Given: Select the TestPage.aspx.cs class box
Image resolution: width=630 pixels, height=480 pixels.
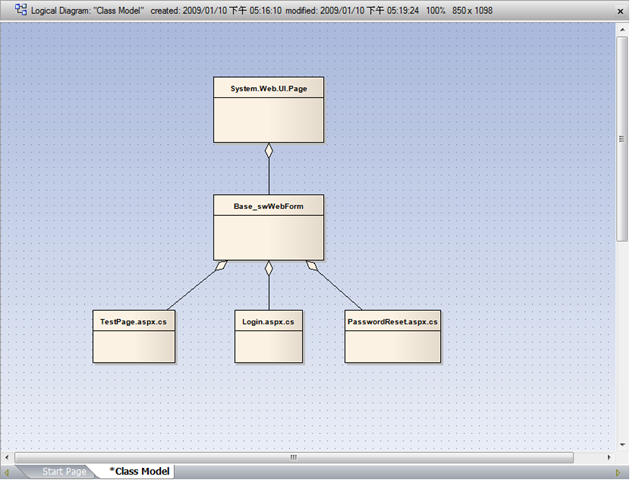Looking at the screenshot, I should tap(134, 336).
